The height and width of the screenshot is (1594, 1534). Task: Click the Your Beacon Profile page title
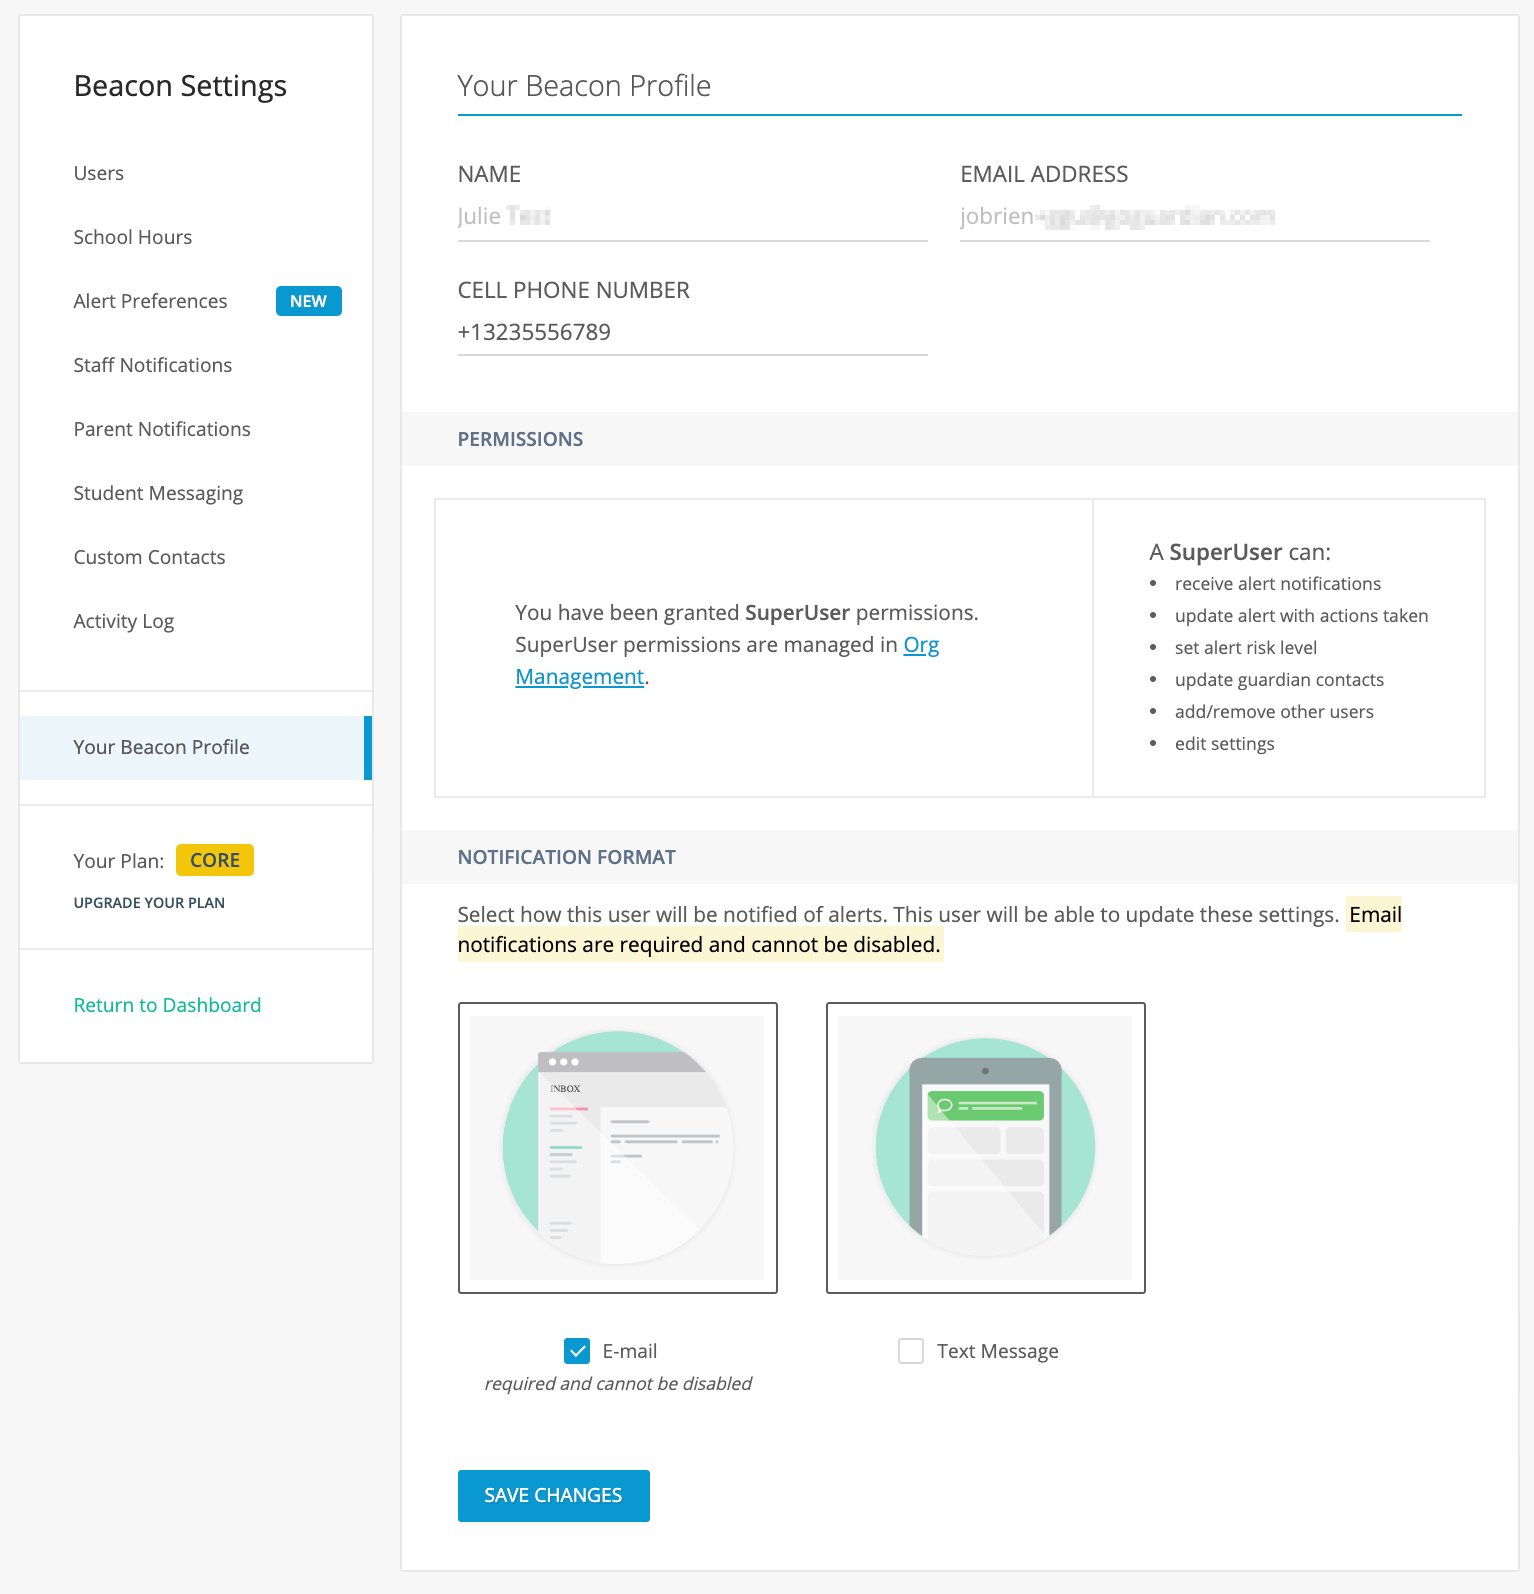click(x=584, y=86)
